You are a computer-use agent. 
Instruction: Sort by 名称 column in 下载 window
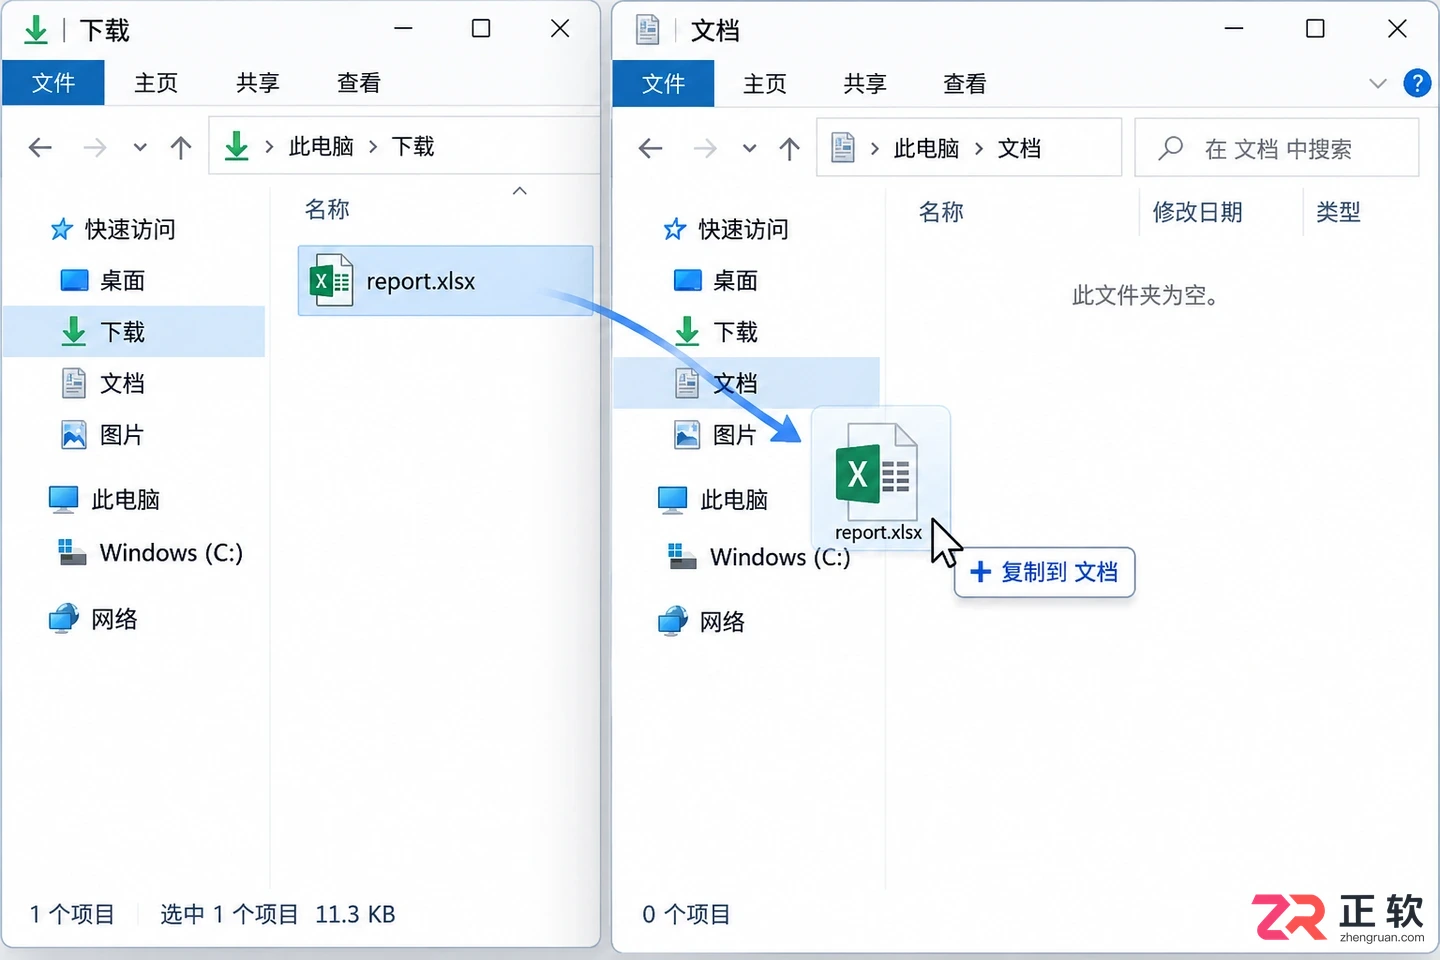[x=327, y=209]
